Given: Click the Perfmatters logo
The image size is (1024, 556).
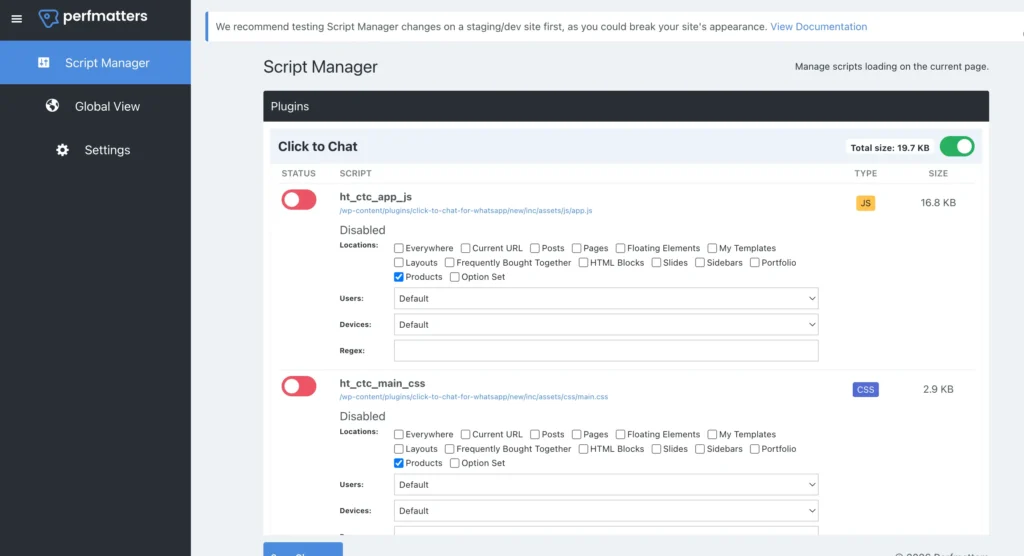Looking at the screenshot, I should point(93,17).
